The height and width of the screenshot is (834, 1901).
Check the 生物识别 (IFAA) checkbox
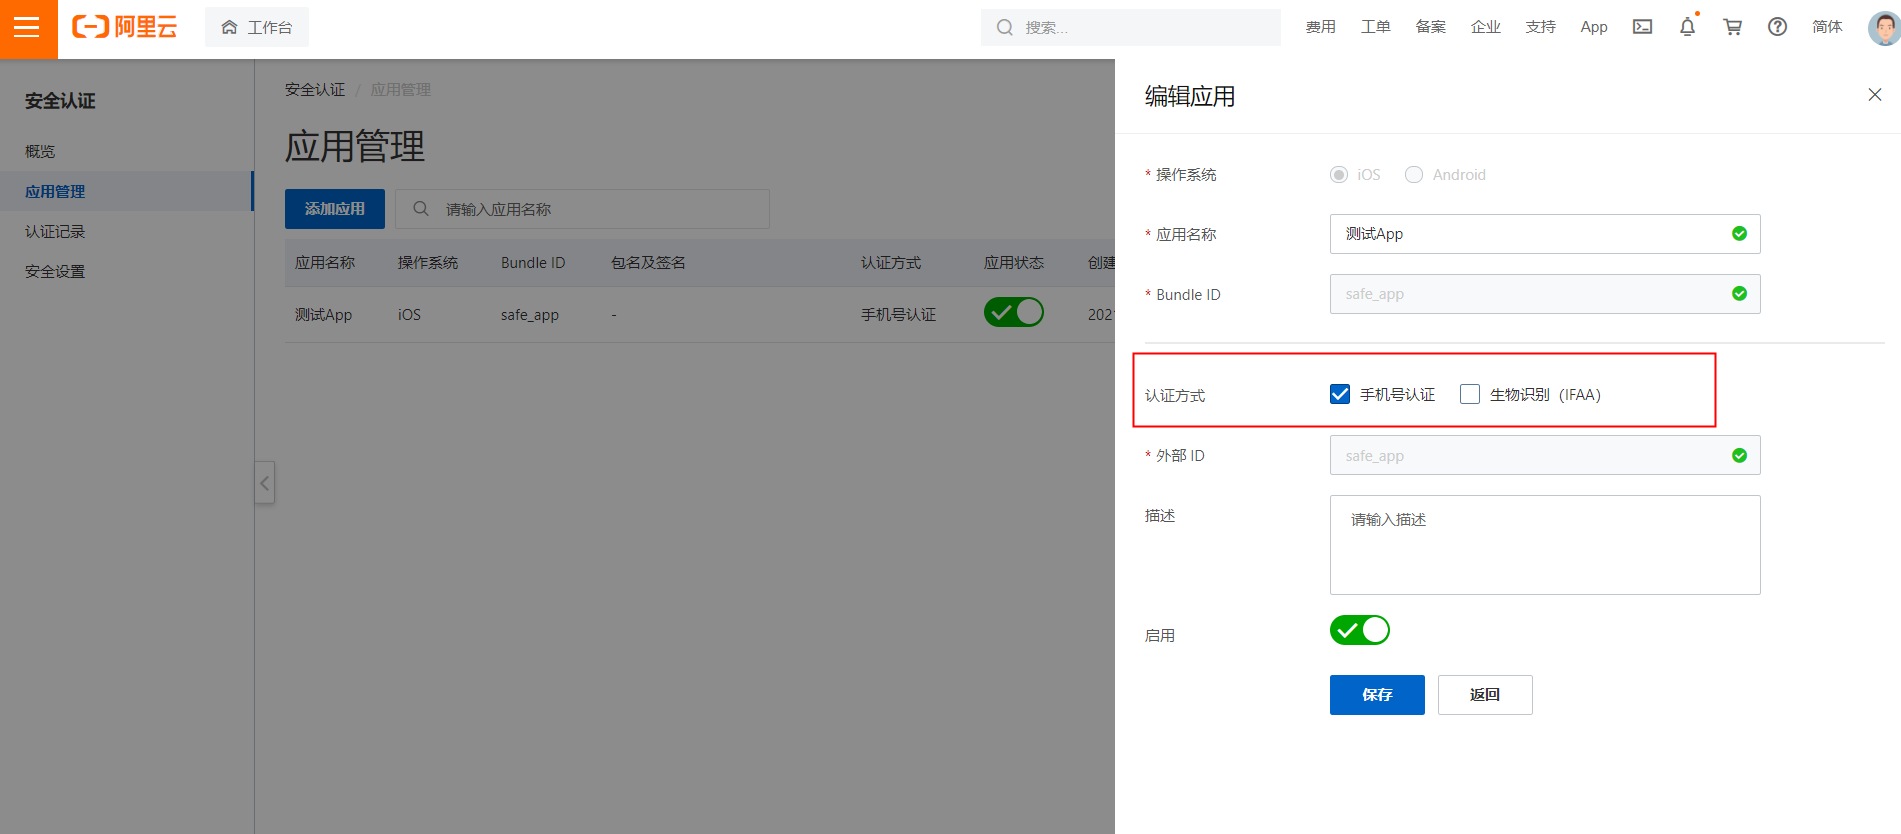pyautogui.click(x=1470, y=394)
